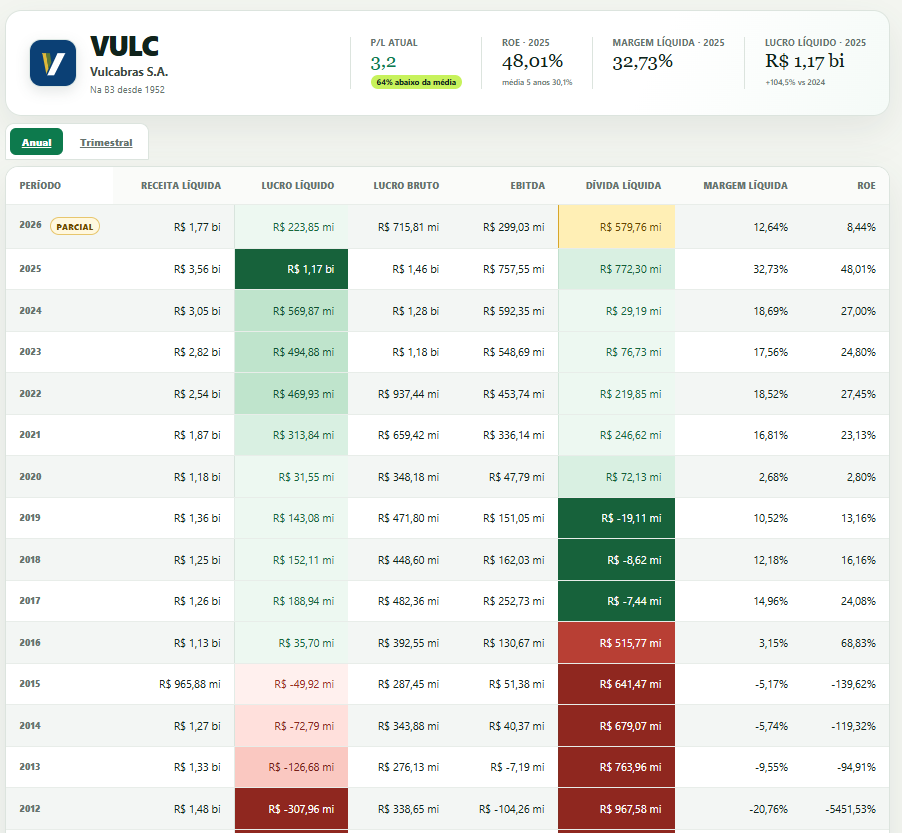Click dívida cell 'R$ 246,62 mi'
Image resolution: width=902 pixels, height=833 pixels.
click(616, 435)
